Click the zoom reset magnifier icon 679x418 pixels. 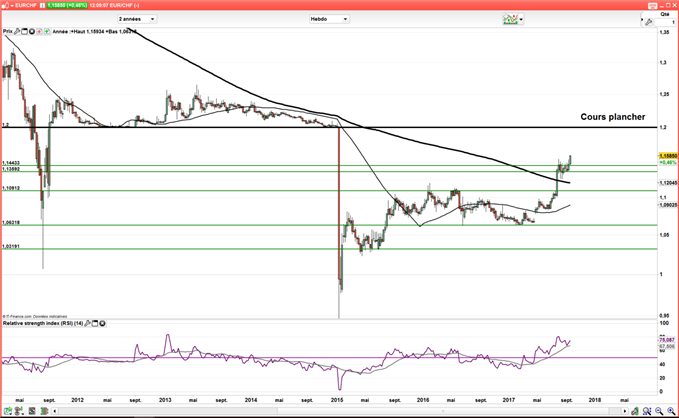pos(647,411)
